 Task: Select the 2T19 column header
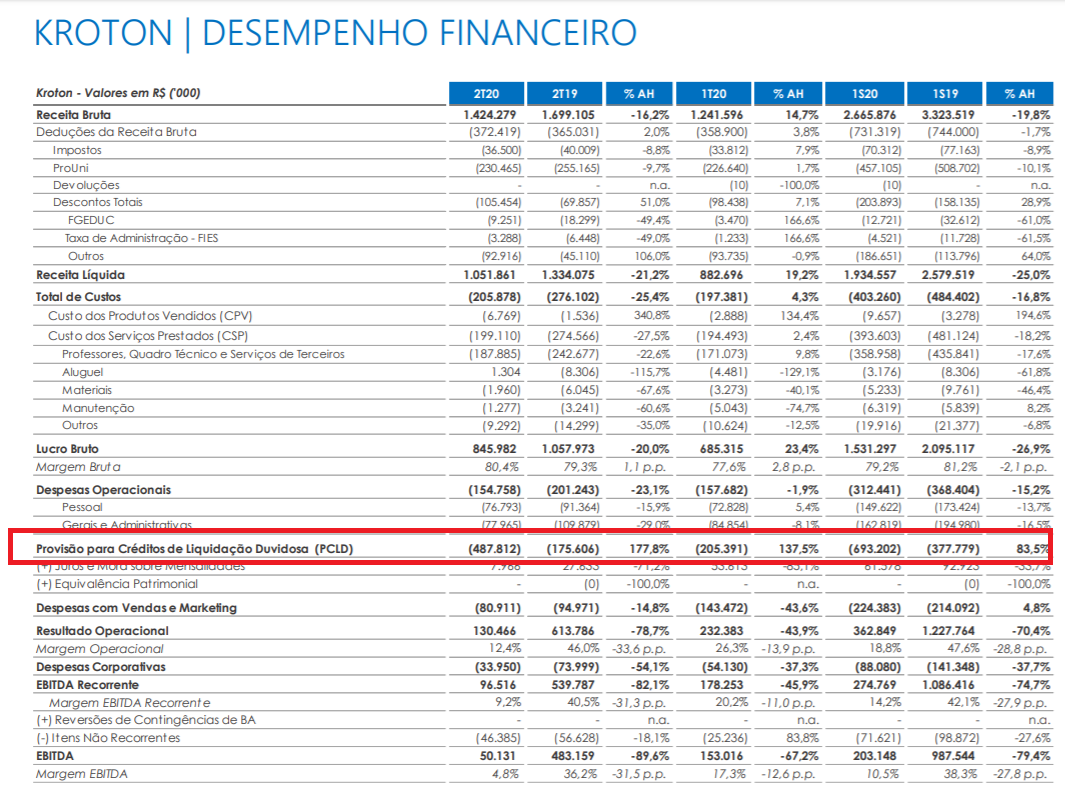coord(563,93)
